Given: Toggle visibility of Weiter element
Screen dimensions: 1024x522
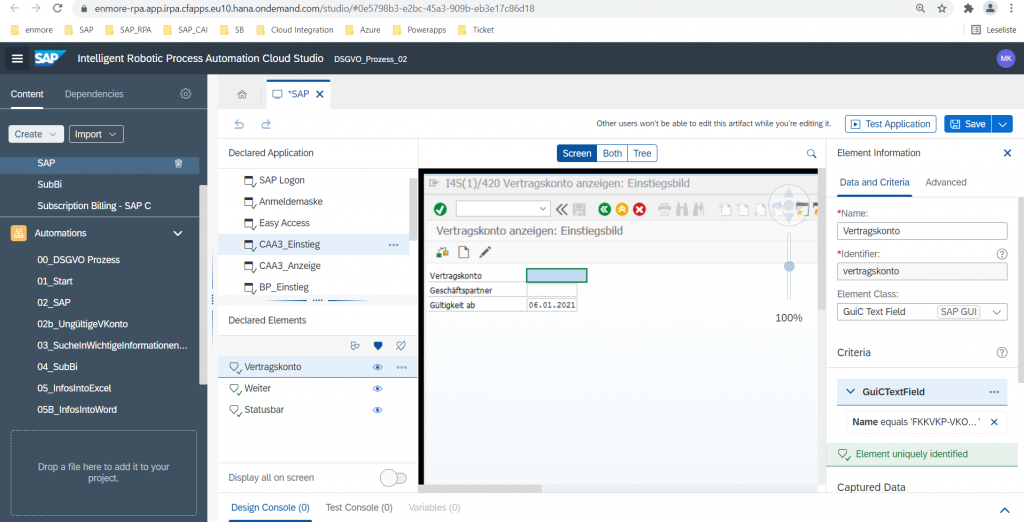Looking at the screenshot, I should pos(377,389).
